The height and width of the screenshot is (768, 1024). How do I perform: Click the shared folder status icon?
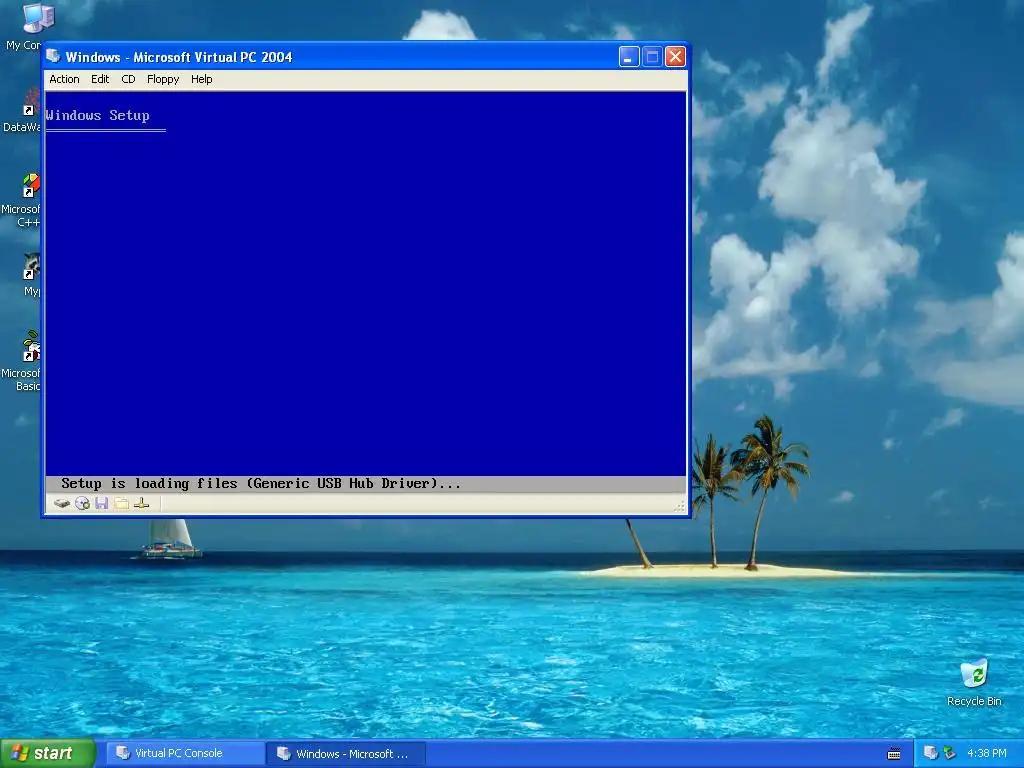pyautogui.click(x=121, y=503)
